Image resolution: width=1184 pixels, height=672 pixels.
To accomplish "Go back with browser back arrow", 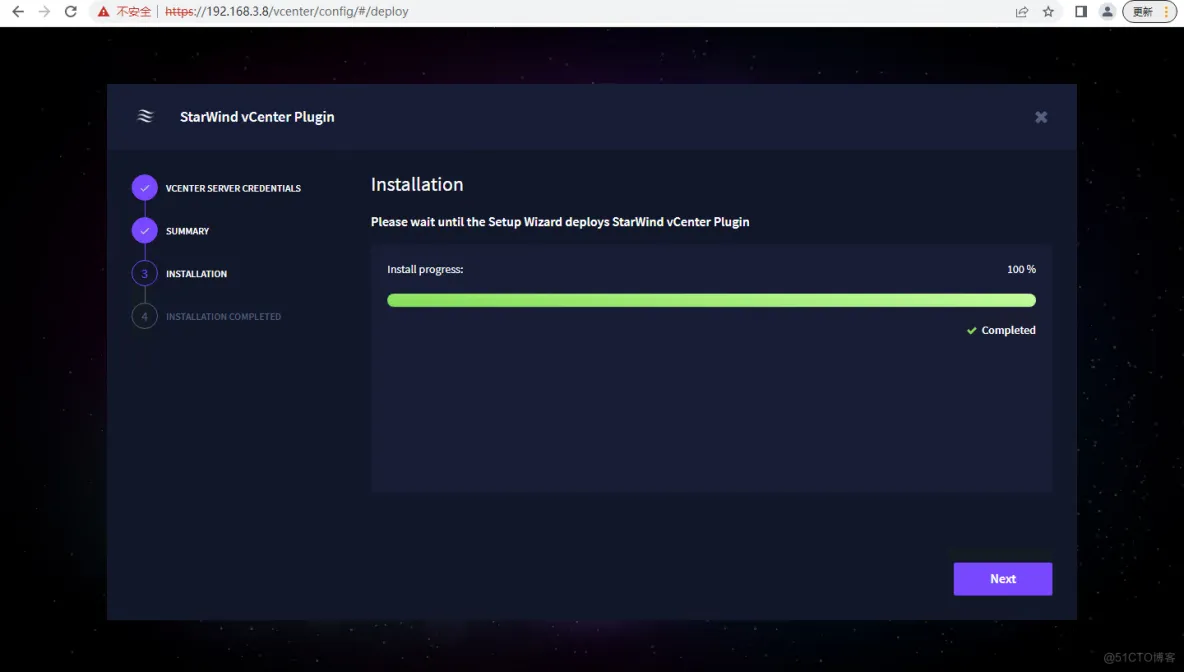I will tap(18, 11).
